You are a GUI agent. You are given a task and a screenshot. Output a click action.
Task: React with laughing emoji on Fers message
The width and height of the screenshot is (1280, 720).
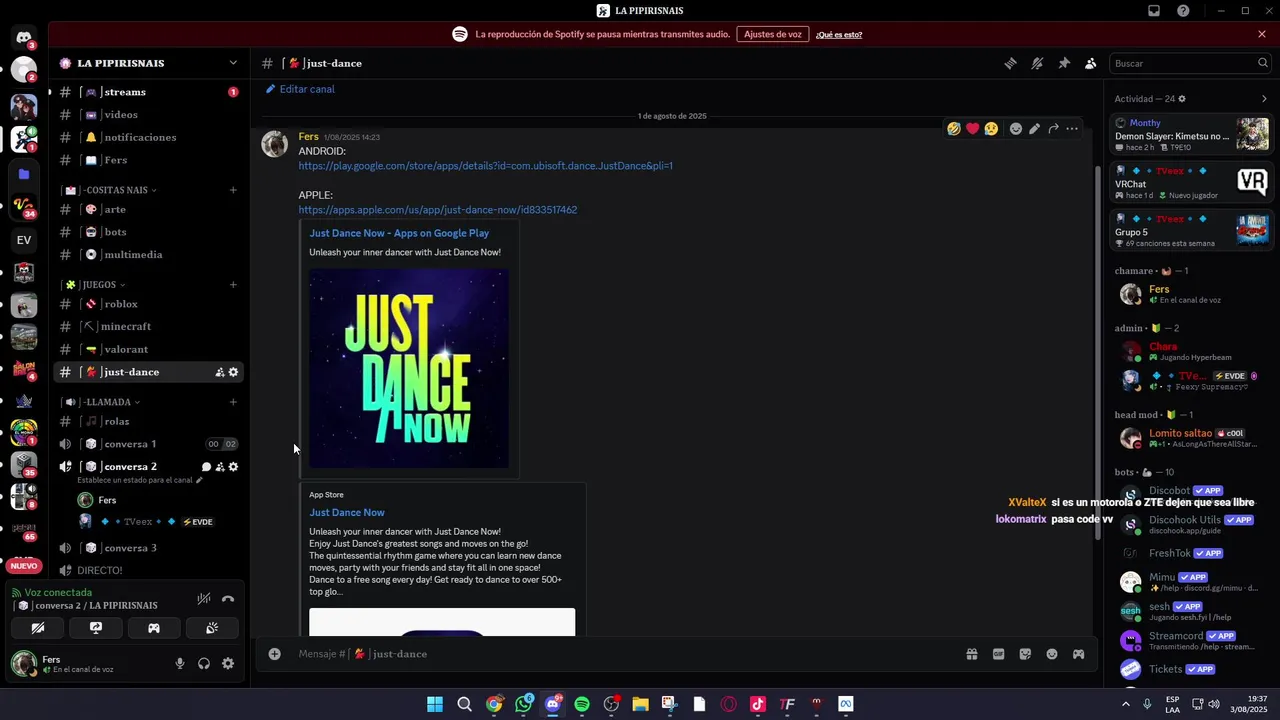tap(954, 129)
